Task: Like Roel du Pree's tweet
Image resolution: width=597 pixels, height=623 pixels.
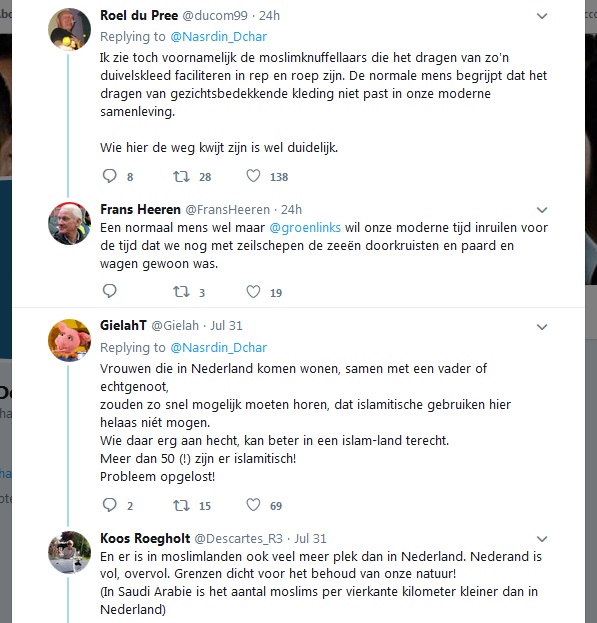Action: 253,176
